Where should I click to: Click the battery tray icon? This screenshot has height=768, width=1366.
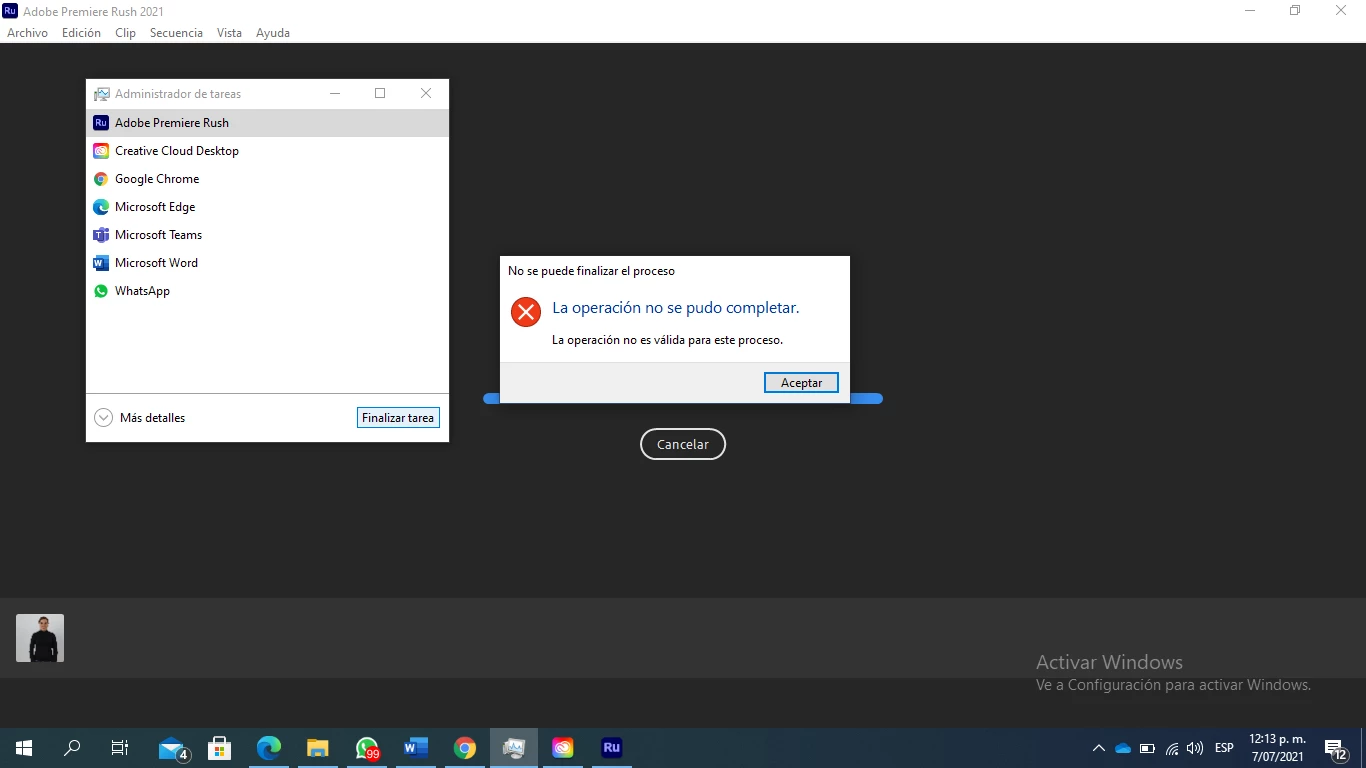[1147, 748]
